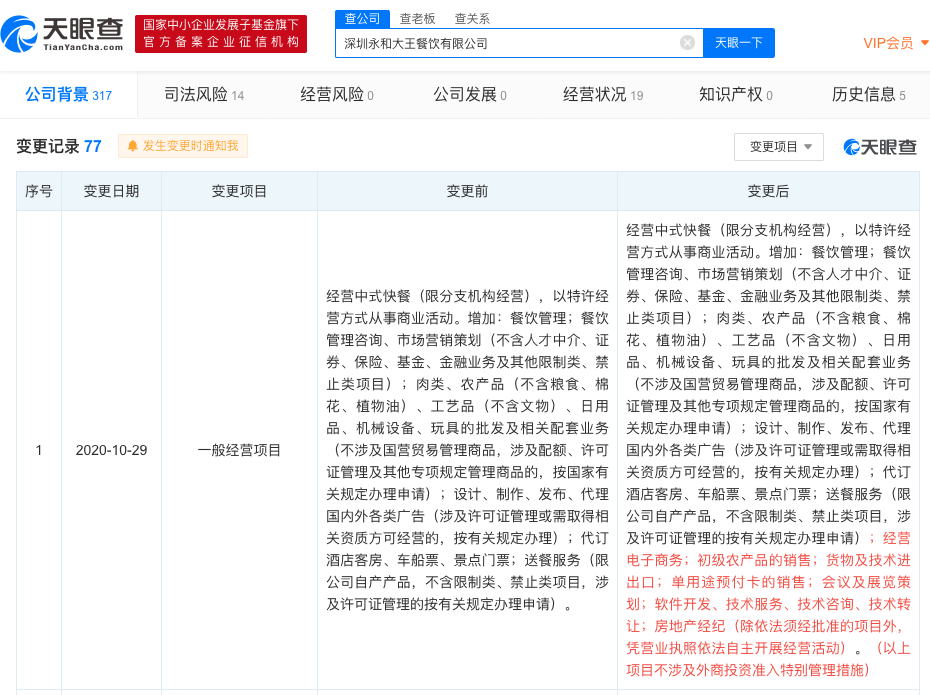Click the 变更记录 77 section heading

pos(59,146)
